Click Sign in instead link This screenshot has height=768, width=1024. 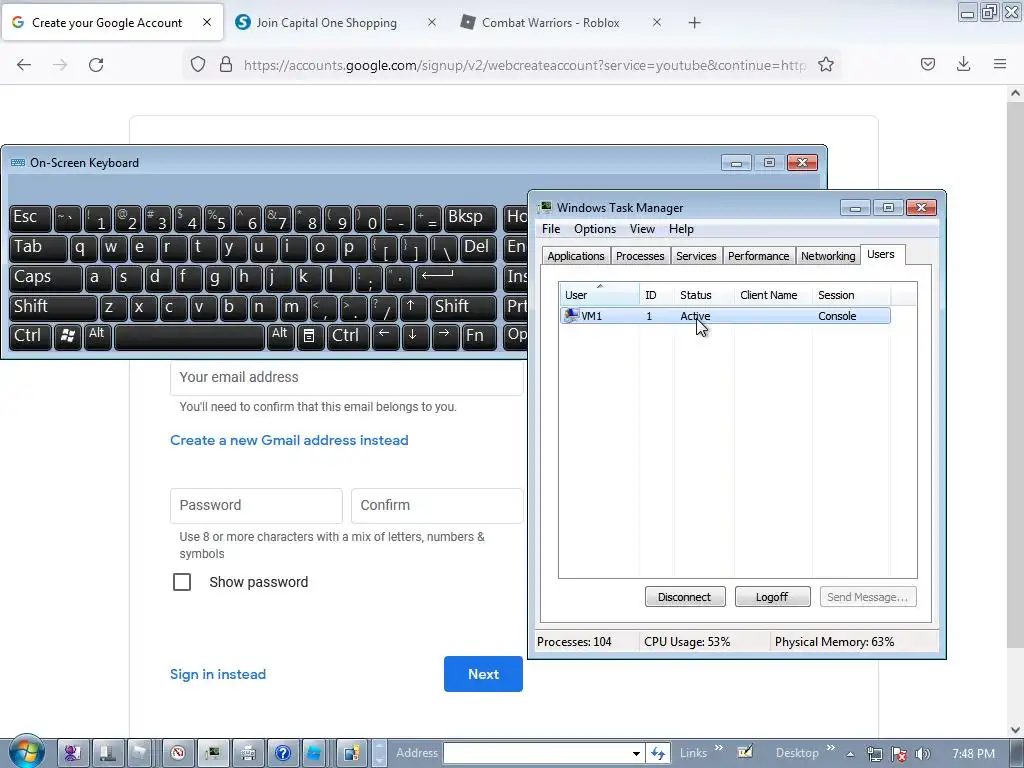[x=218, y=674]
